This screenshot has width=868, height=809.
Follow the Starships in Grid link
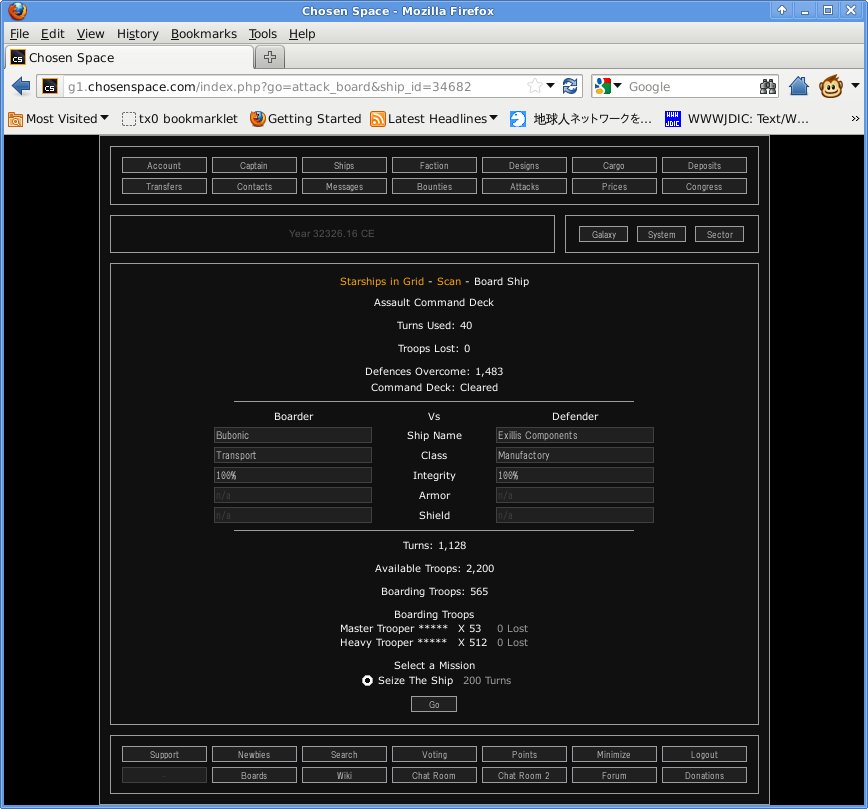[x=381, y=281]
